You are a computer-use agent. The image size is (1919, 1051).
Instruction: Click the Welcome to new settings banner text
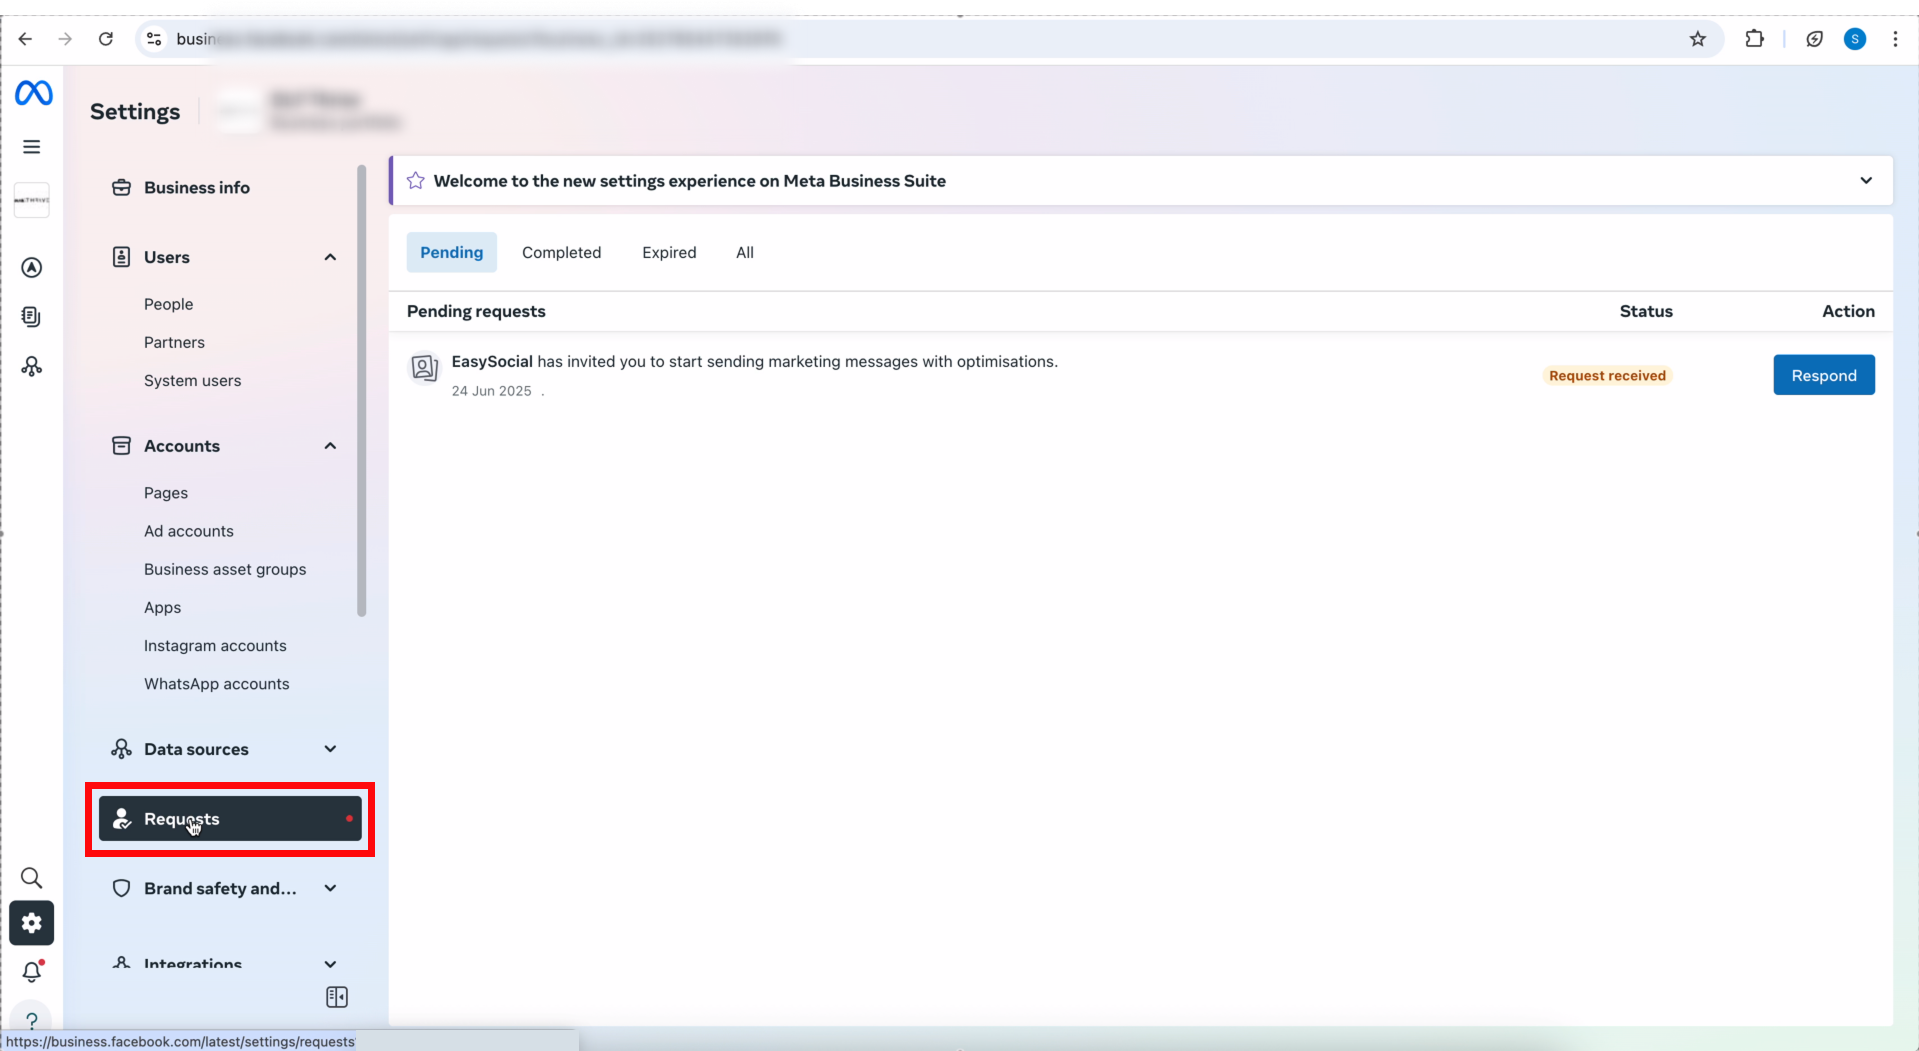(x=689, y=181)
